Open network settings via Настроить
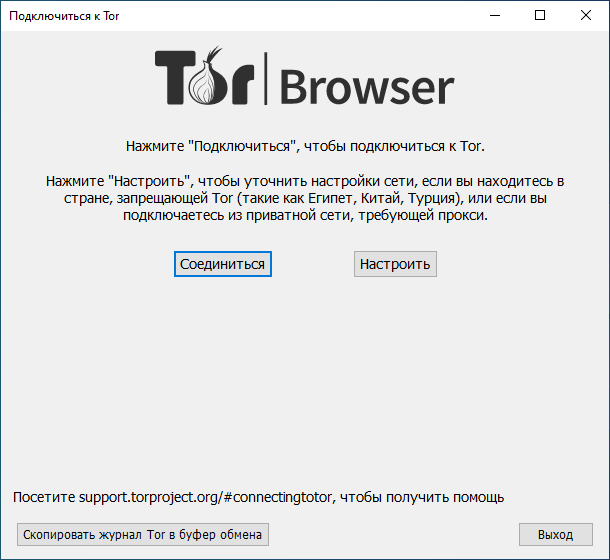The height and width of the screenshot is (560, 610). tap(395, 264)
